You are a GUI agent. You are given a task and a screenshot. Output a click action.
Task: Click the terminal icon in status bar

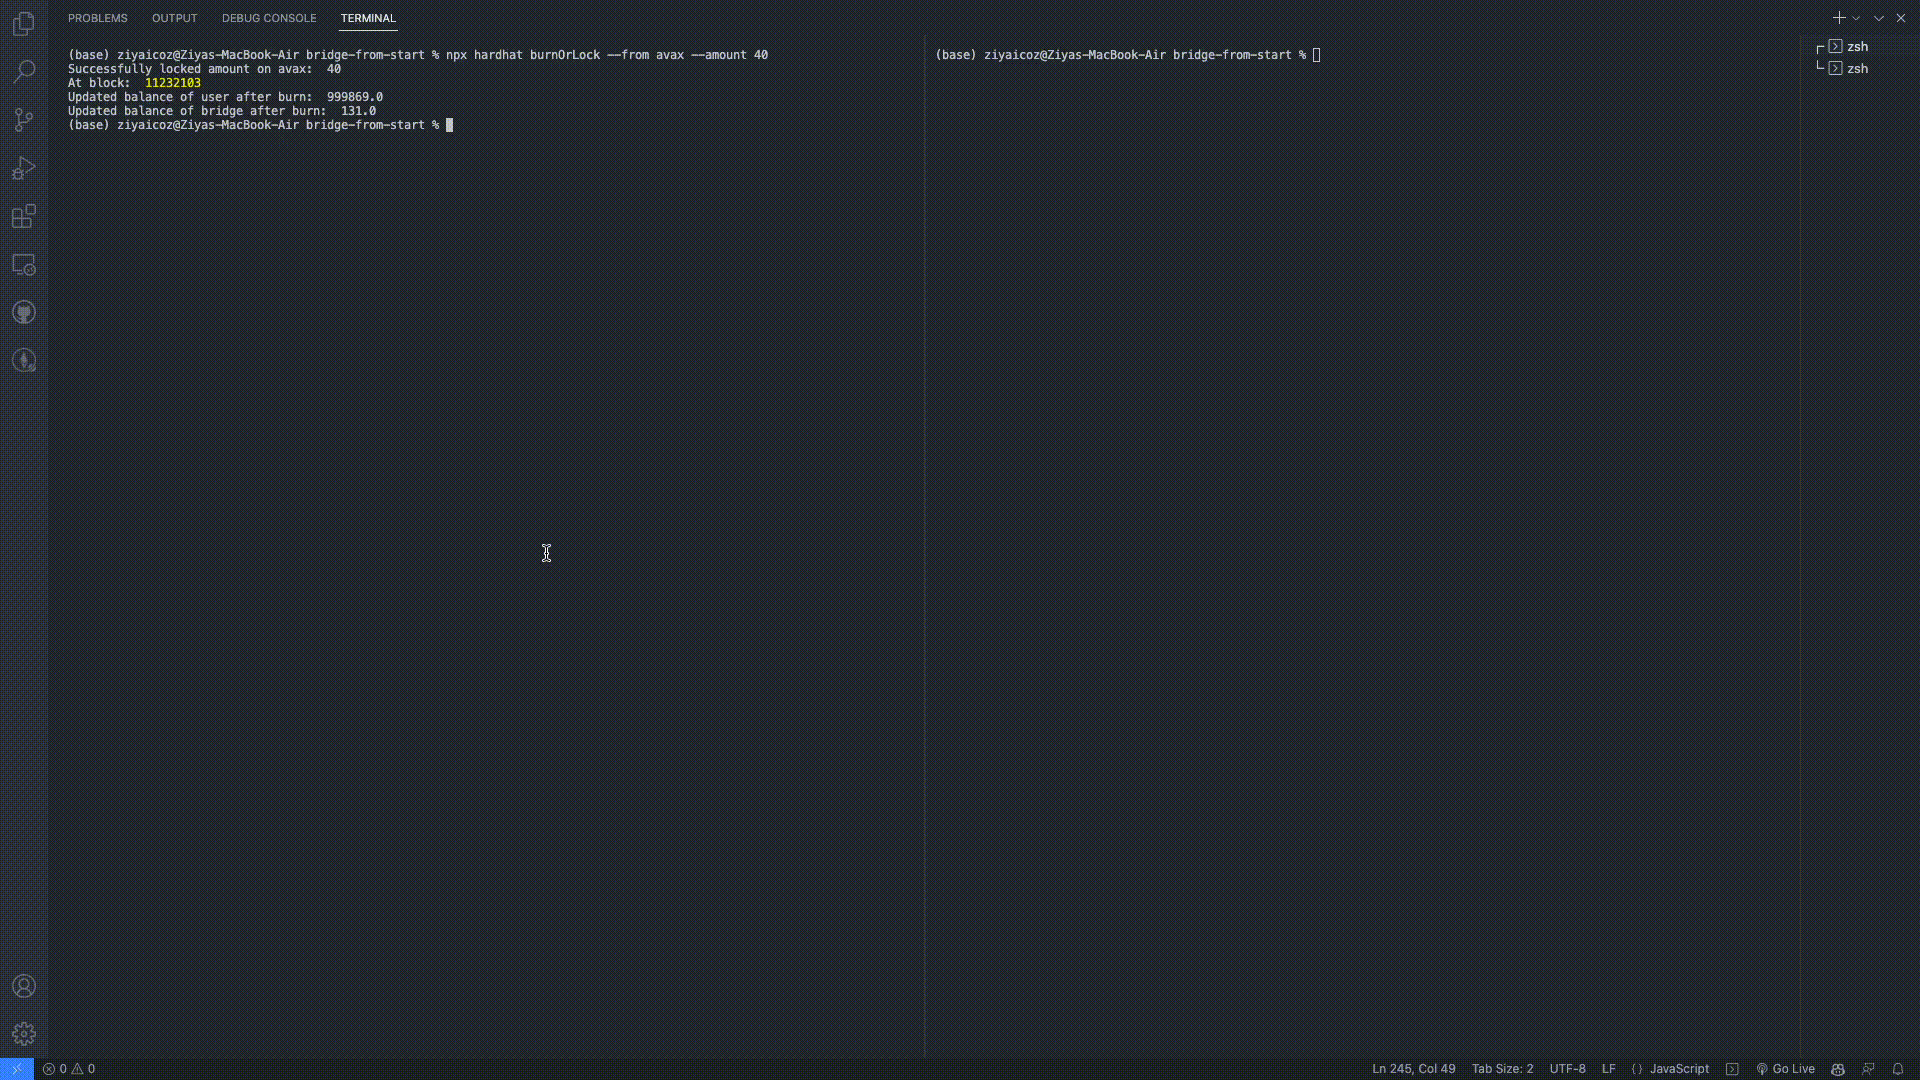(1732, 1069)
